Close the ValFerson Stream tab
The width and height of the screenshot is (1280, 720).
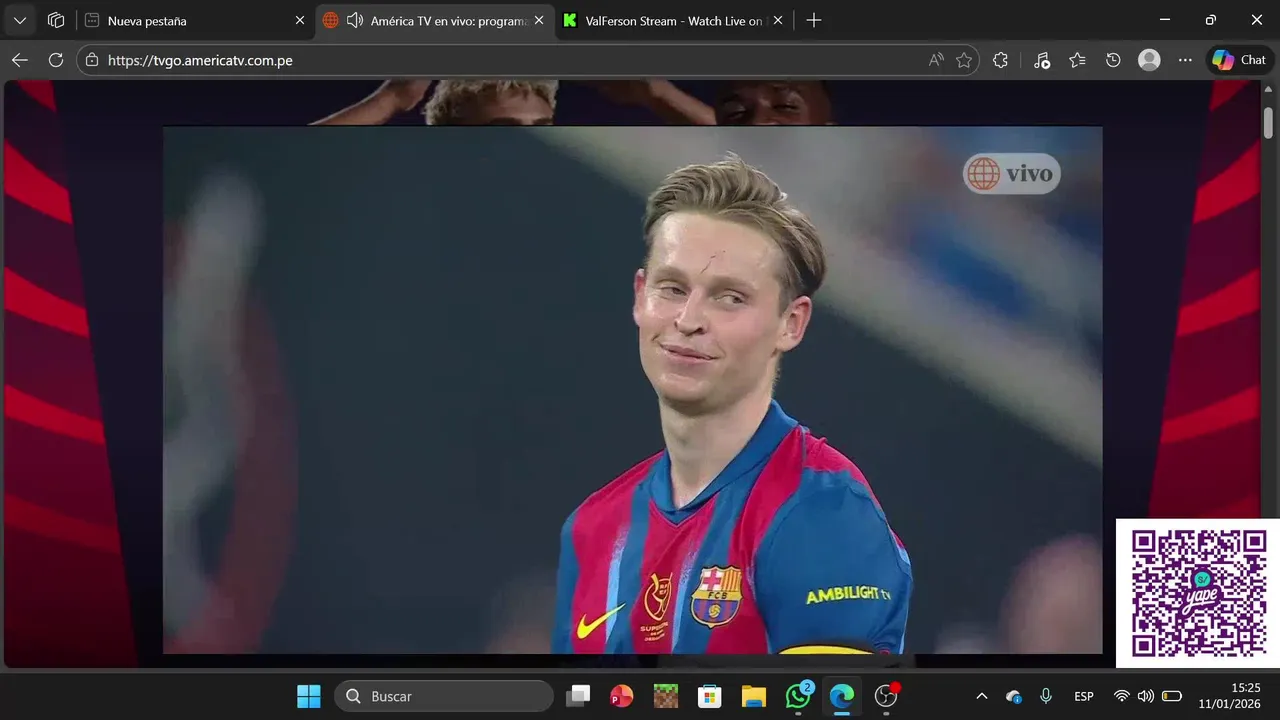[778, 20]
